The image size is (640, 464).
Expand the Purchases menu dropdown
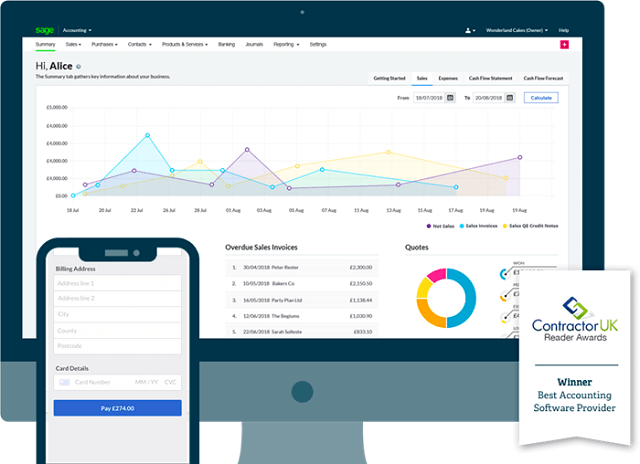105,45
